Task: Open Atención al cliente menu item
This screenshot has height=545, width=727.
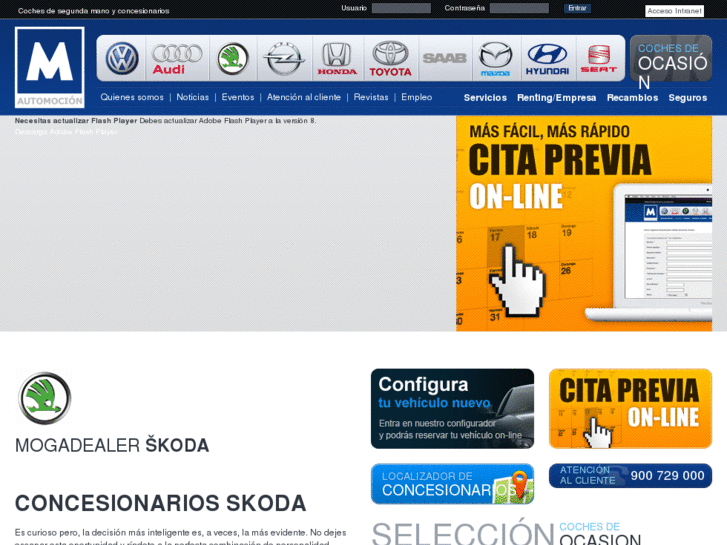Action: [x=304, y=97]
